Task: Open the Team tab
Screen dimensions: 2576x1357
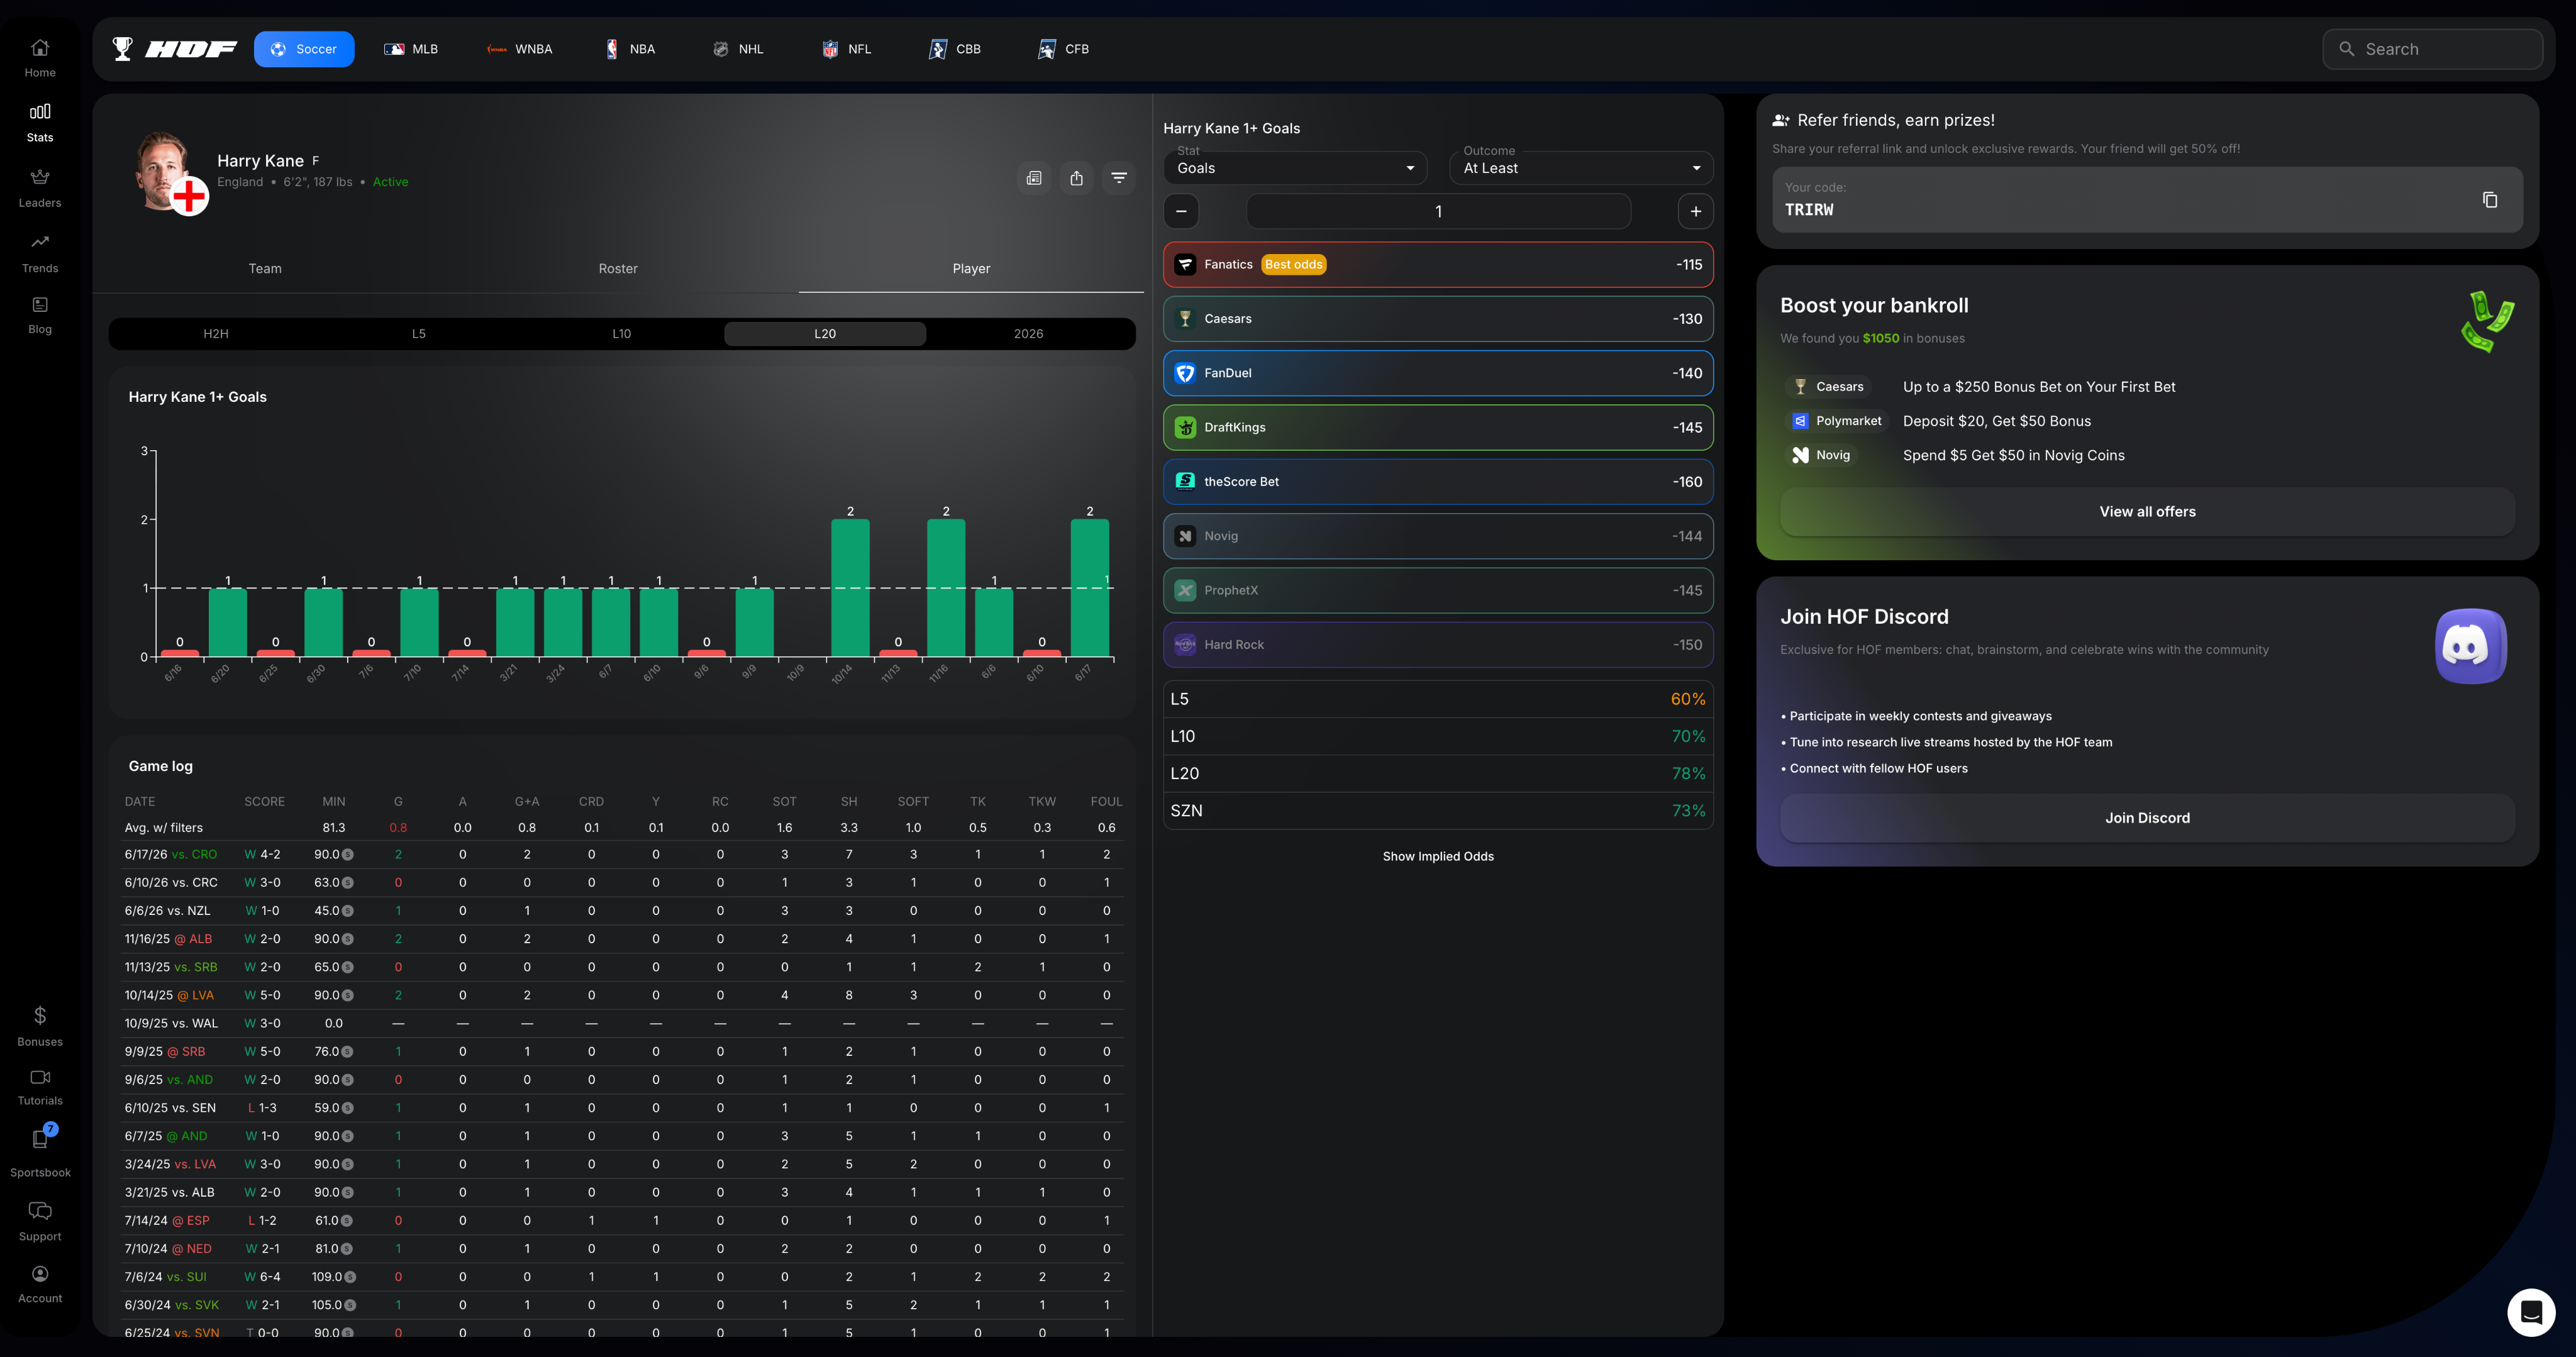Action: click(x=265, y=268)
